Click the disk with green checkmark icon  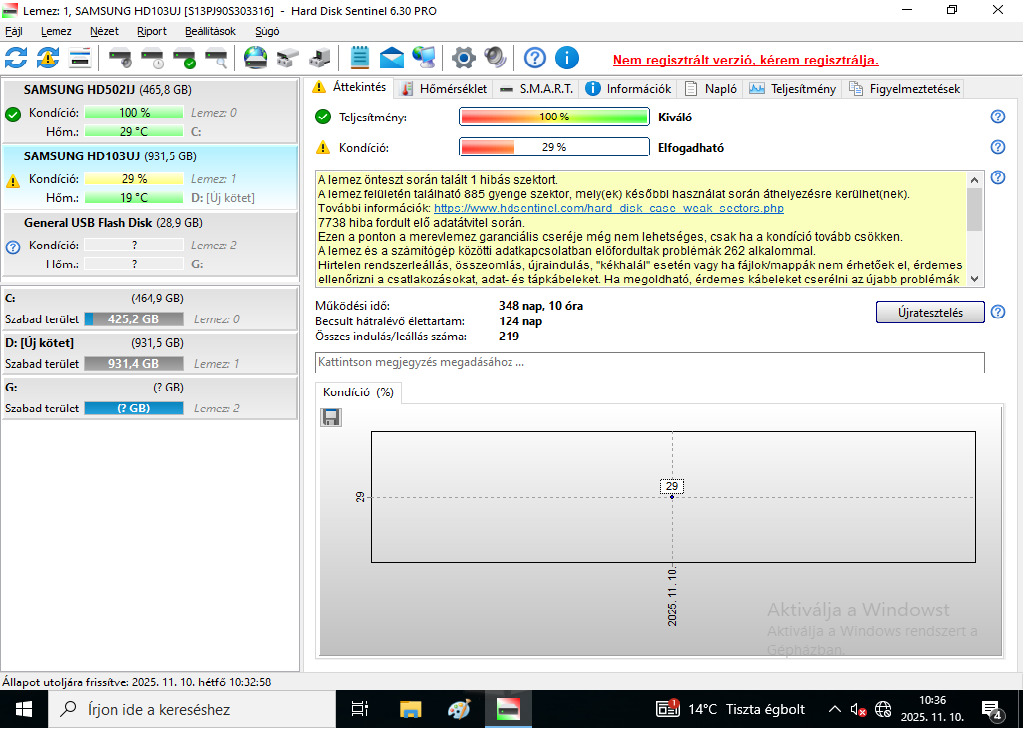point(185,58)
